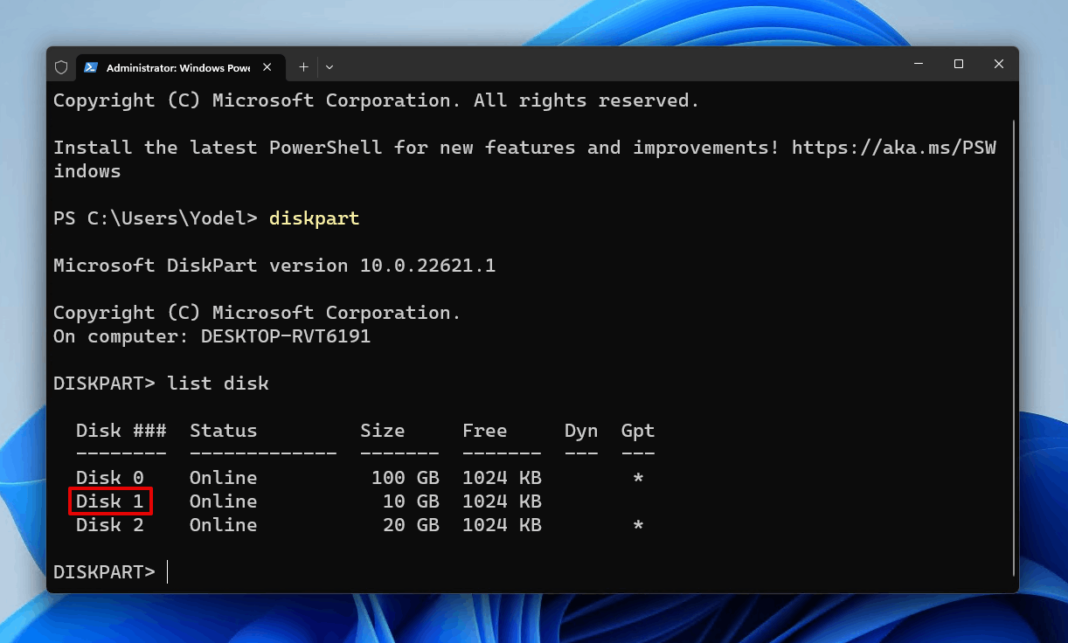Viewport: 1068px width, 643px height.
Task: Click the yellow diskpart command text
Action: click(313, 218)
